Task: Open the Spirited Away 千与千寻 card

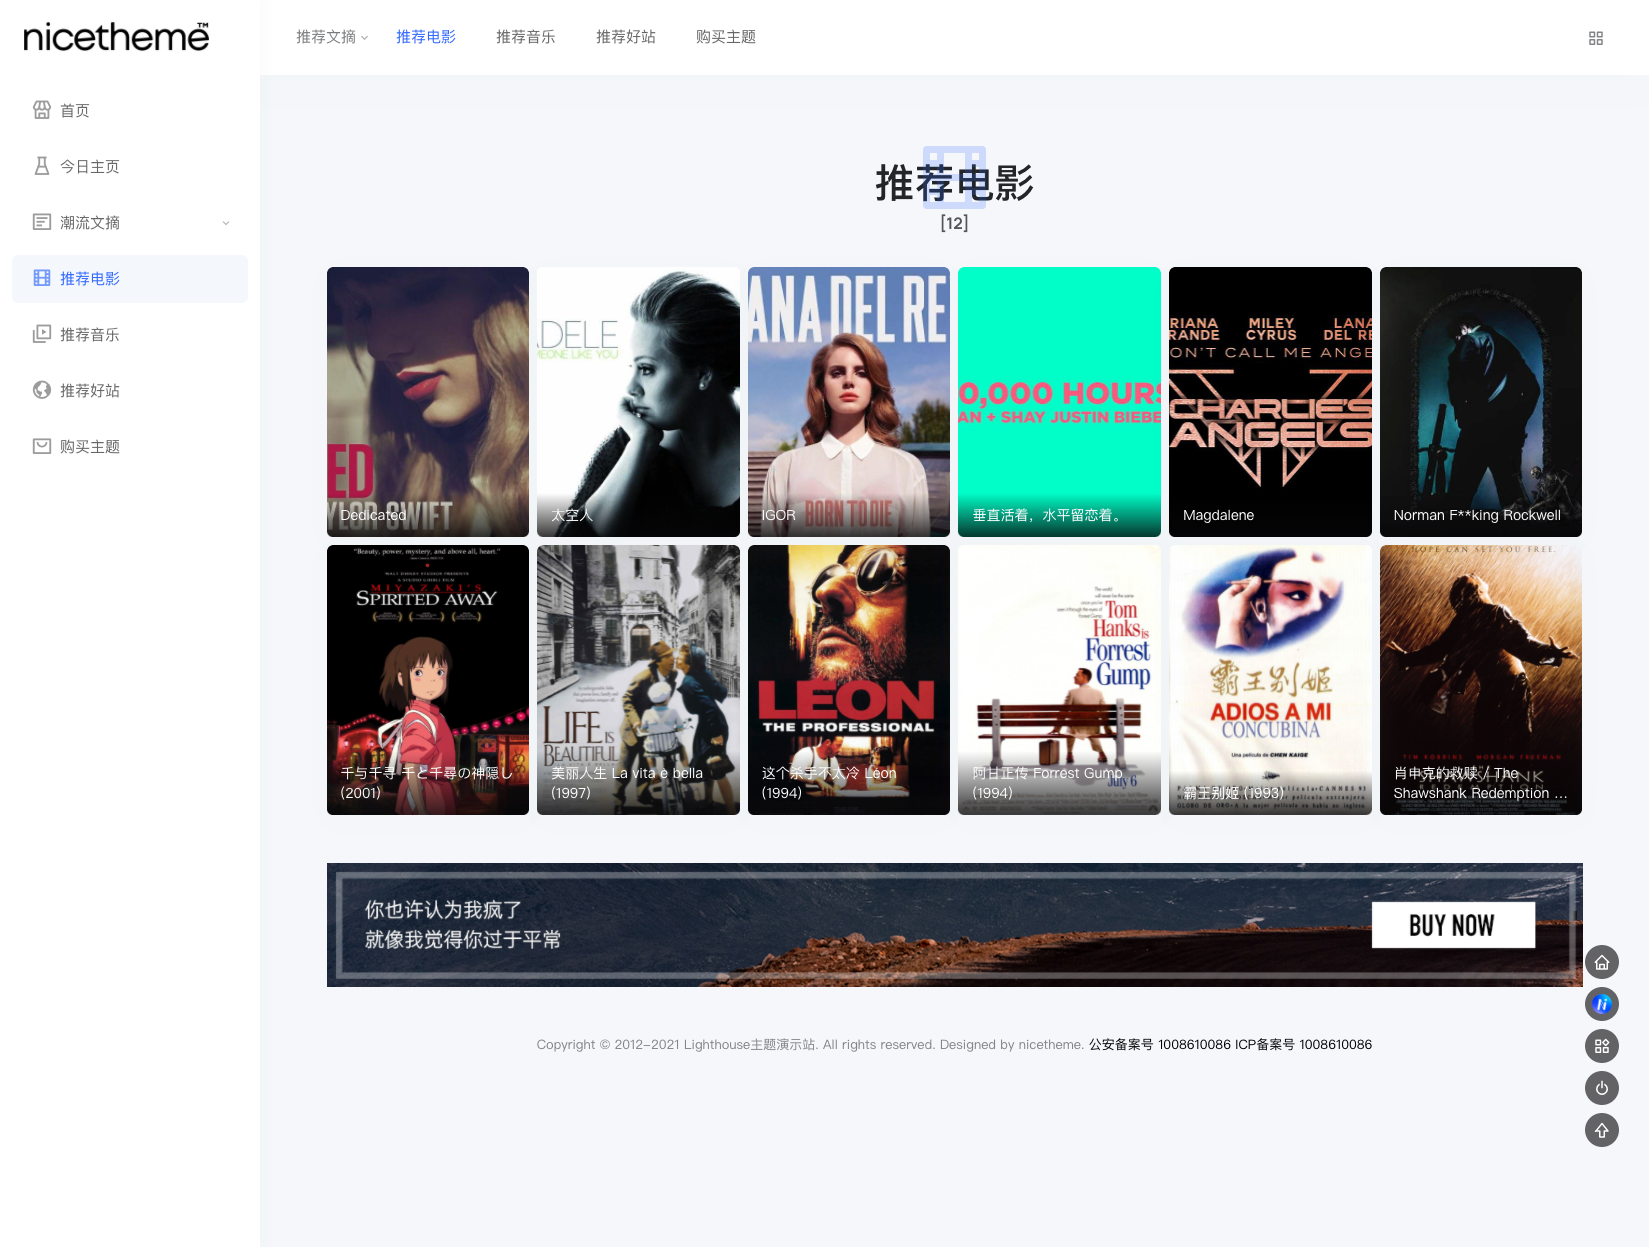Action: (428, 680)
